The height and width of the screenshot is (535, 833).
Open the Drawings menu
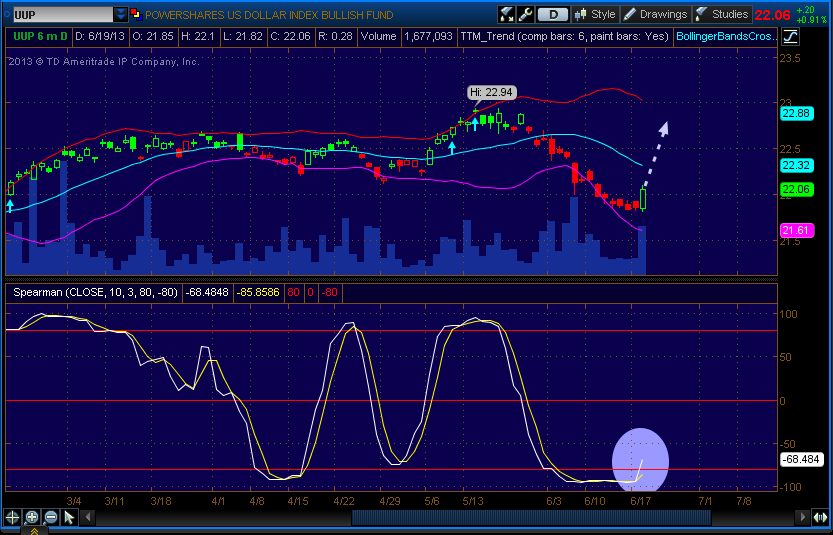coord(656,14)
